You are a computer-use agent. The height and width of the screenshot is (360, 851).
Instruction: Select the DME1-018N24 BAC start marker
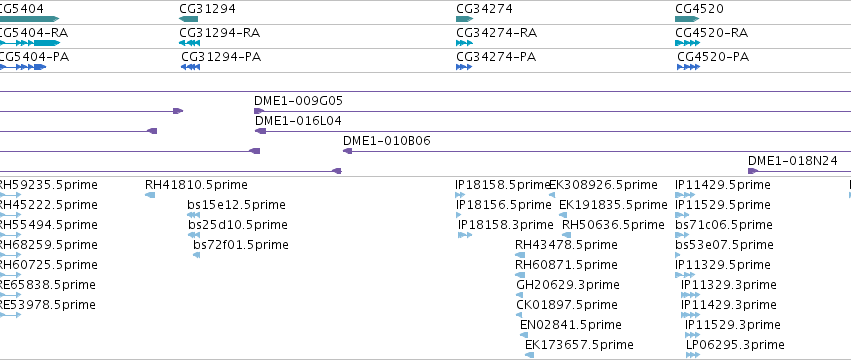[753, 171]
